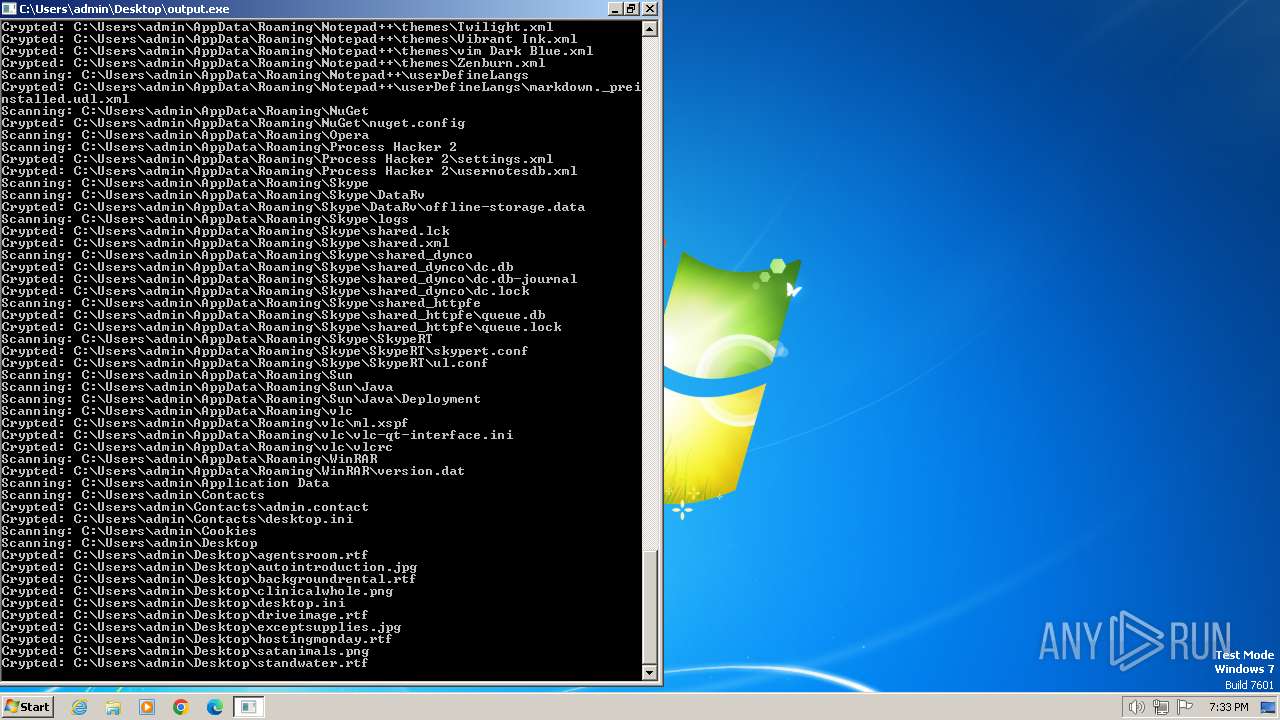Click the line ending with agentsroom.rtf
1280x720 pixels.
pos(185,555)
